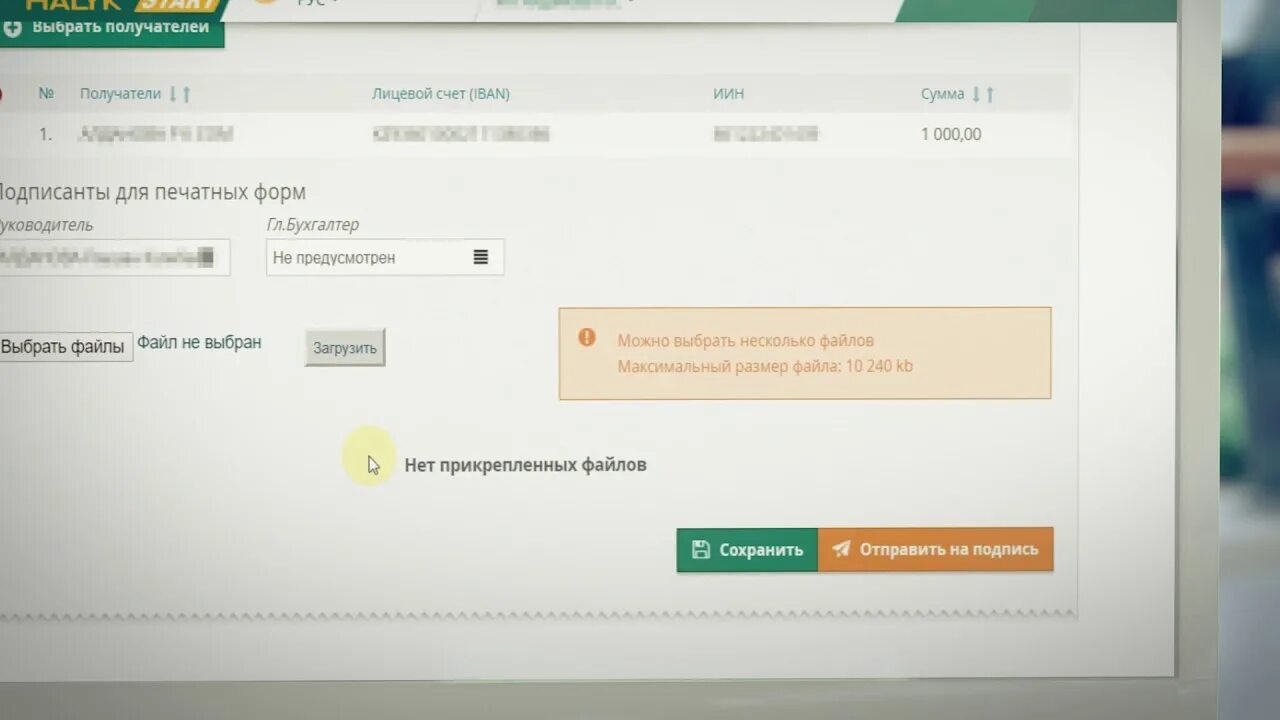The height and width of the screenshot is (720, 1280).
Task: Sort recipients by 'Получатели' column arrows
Action: (179, 94)
